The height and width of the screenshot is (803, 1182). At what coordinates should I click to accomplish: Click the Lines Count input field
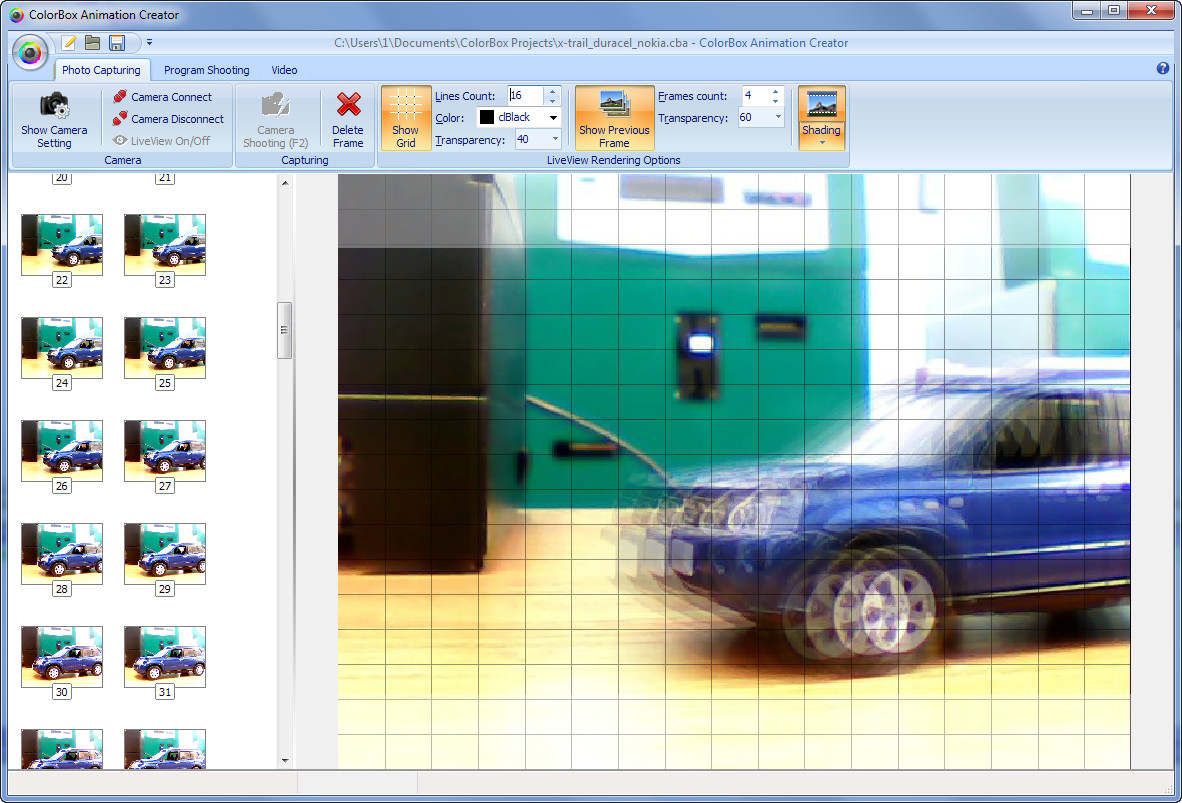tap(526, 96)
